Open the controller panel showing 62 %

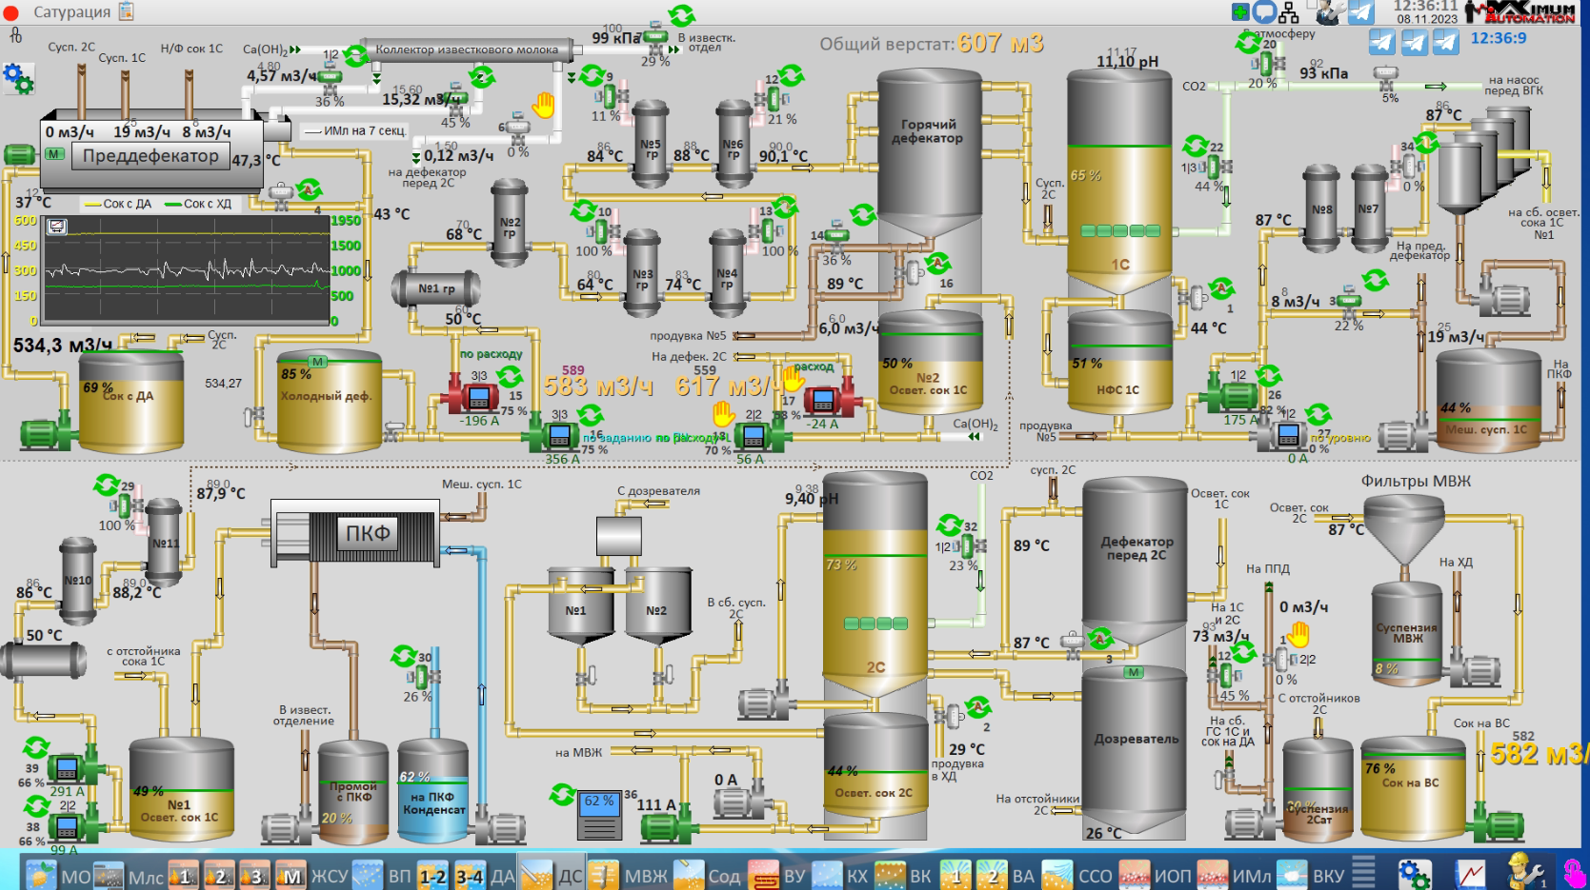coord(599,815)
